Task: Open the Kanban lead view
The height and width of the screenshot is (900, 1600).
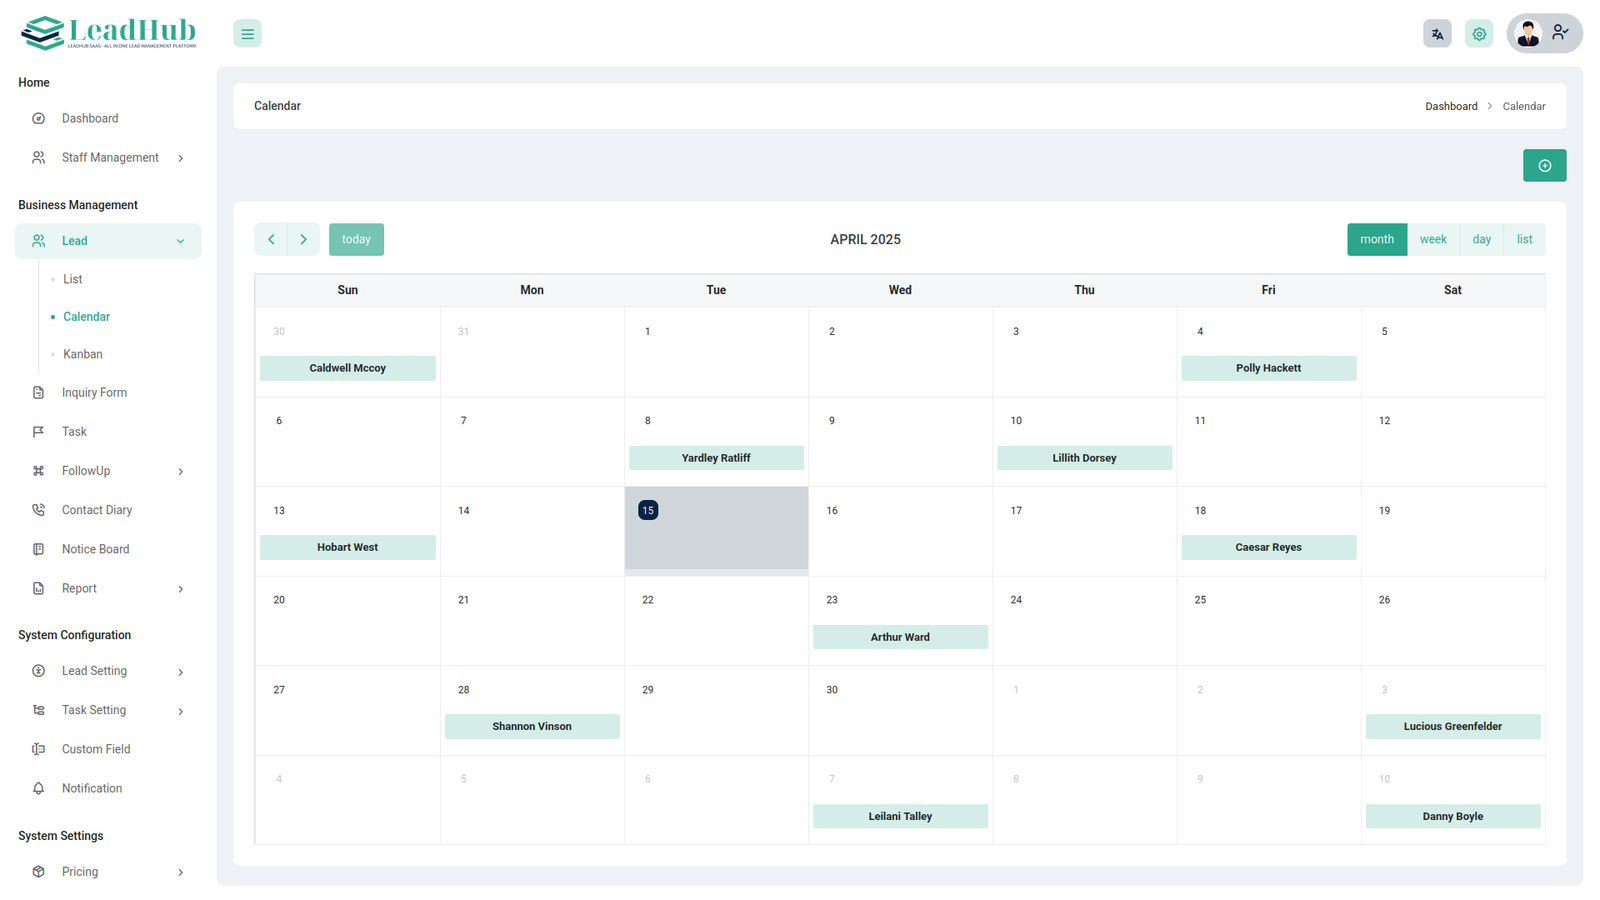Action: click(83, 354)
